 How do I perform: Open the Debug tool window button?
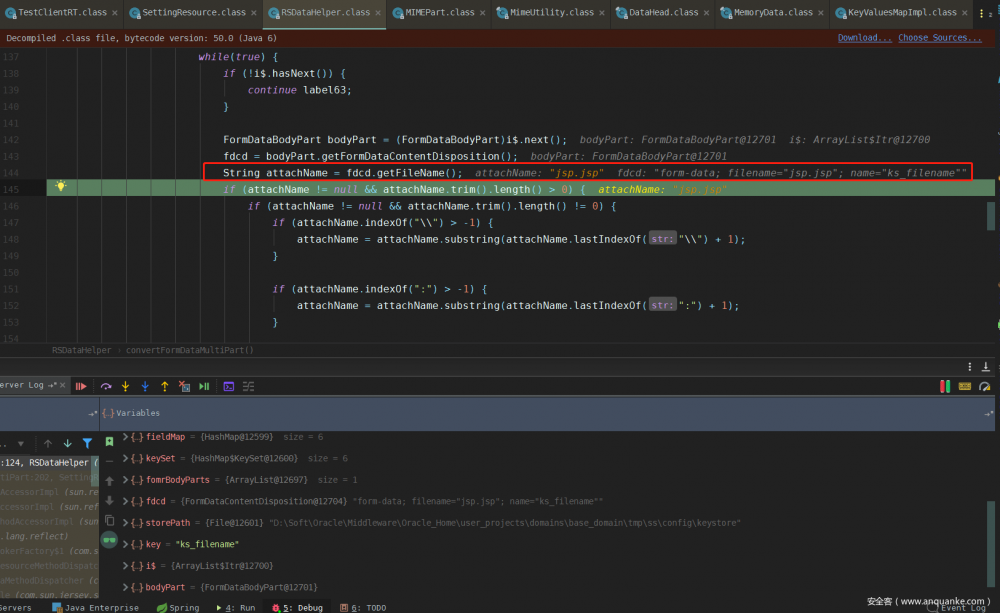(x=300, y=607)
